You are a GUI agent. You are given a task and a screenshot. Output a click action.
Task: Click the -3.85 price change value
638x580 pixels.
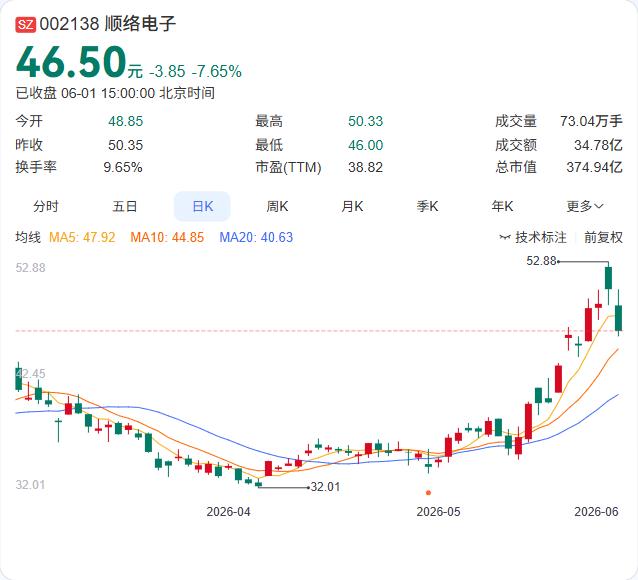[x=167, y=72]
